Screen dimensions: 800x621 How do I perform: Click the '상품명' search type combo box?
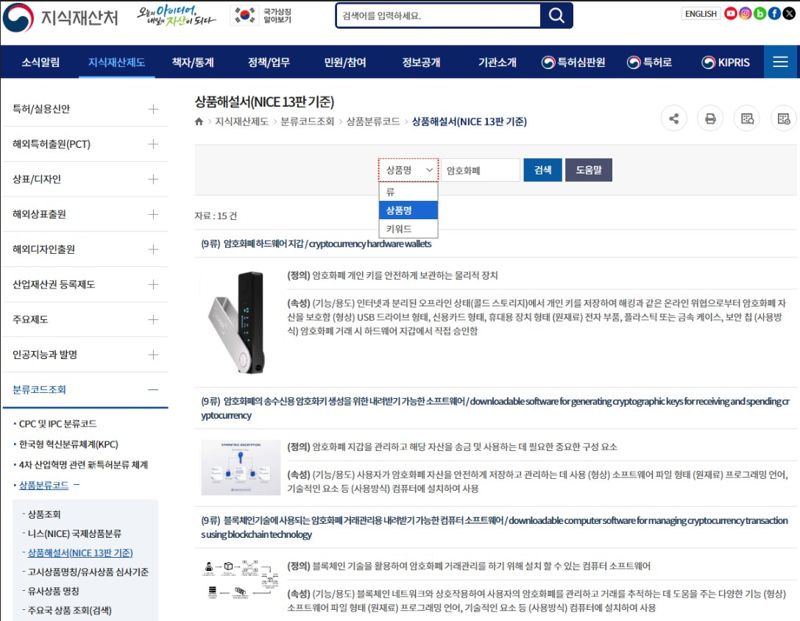tap(408, 170)
